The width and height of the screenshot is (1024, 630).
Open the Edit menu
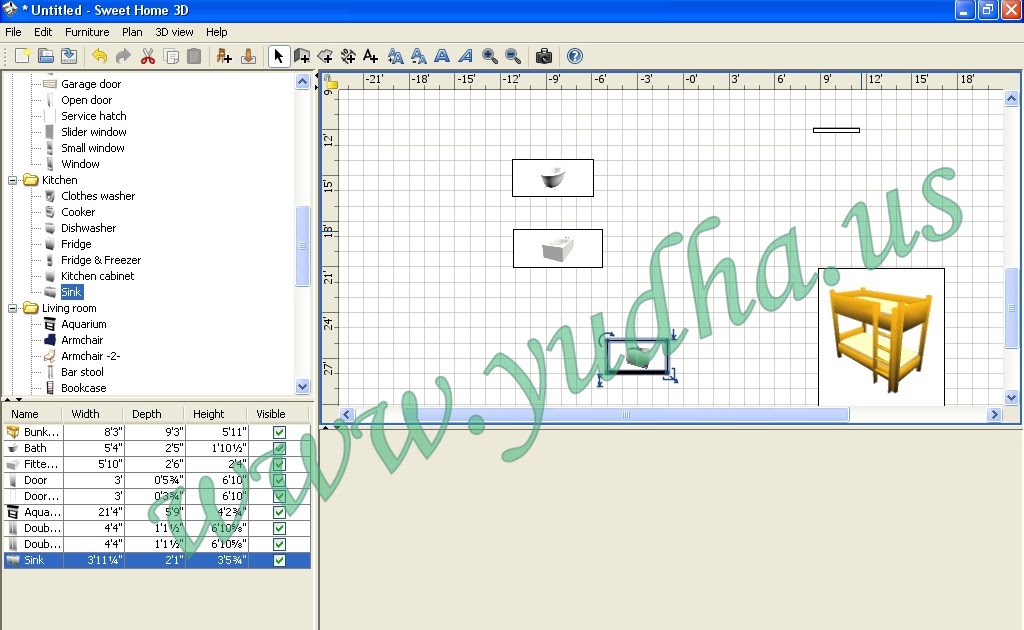[x=43, y=32]
